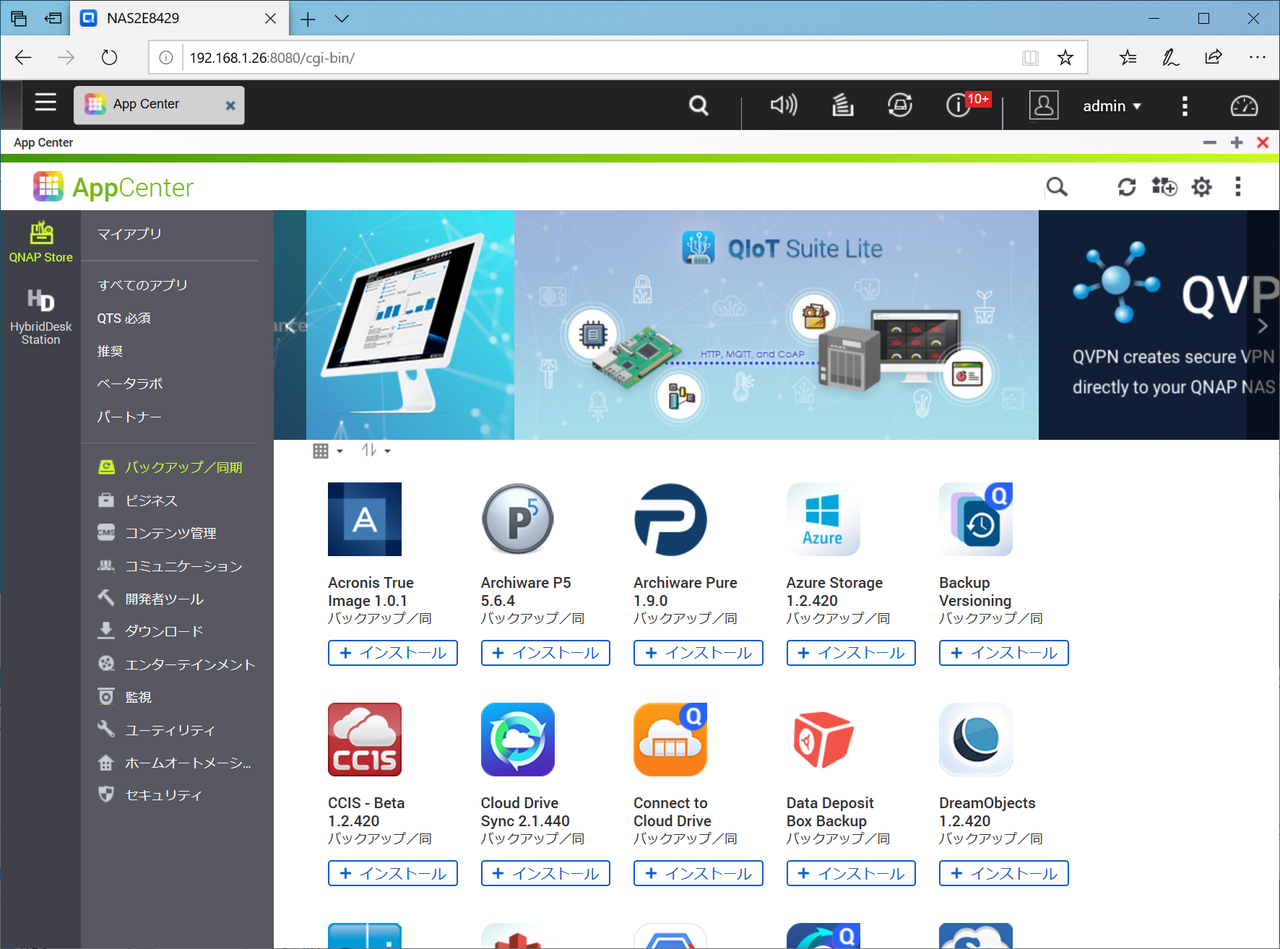Screen dimensions: 1280x949
Task: Refresh the App Center list
Action: click(1127, 187)
